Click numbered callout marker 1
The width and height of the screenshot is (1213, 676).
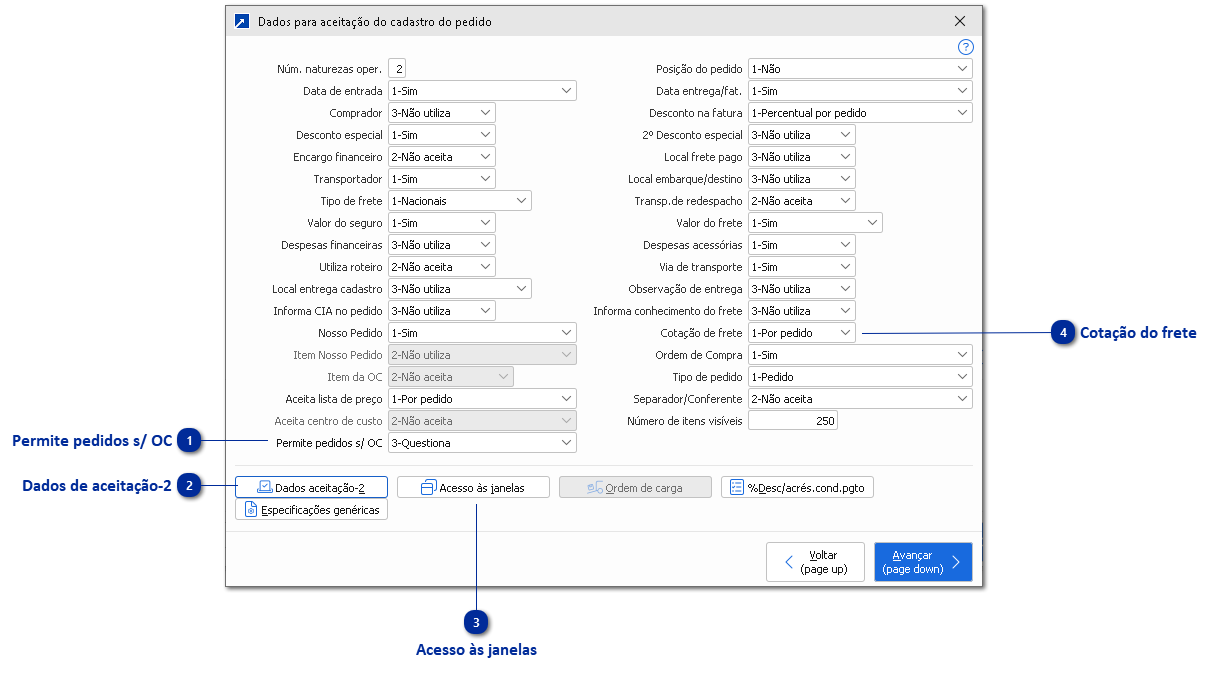(190, 440)
